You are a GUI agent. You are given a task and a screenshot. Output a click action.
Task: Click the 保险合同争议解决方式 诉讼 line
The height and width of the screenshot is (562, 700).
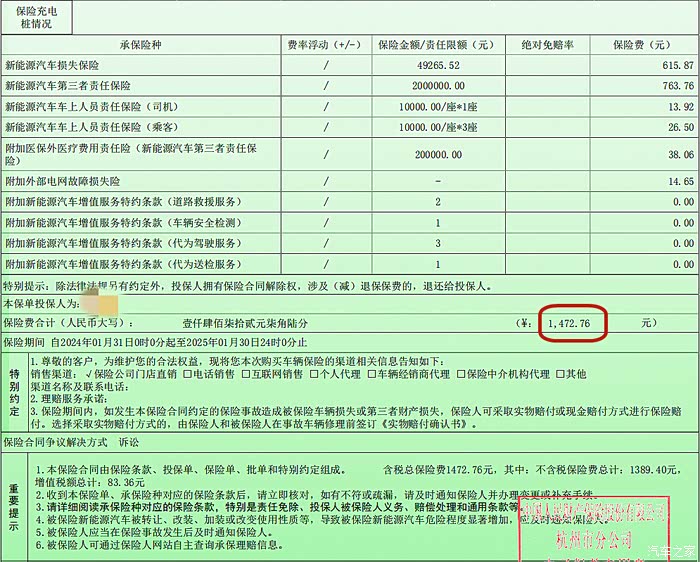71,442
